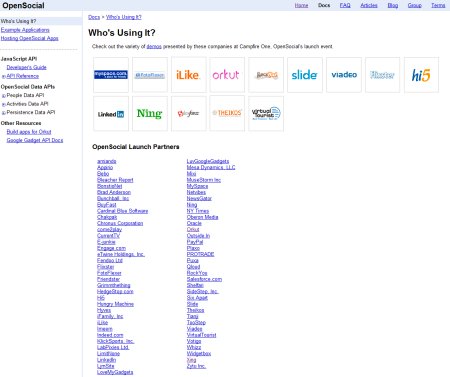The width and height of the screenshot is (450, 377).
Task: Expand the Activities Data API node
Action: [4, 104]
